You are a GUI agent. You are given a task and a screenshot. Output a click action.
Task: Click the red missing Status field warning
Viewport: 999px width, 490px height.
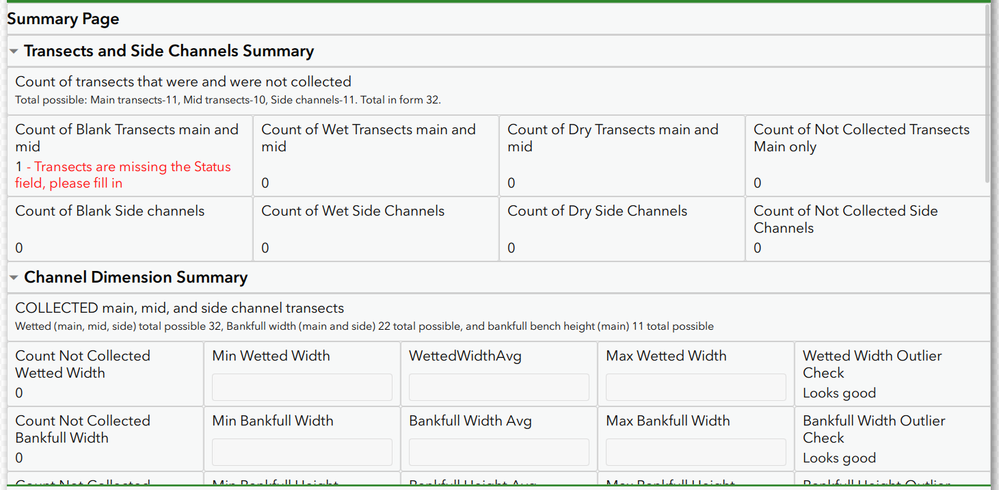pos(123,175)
